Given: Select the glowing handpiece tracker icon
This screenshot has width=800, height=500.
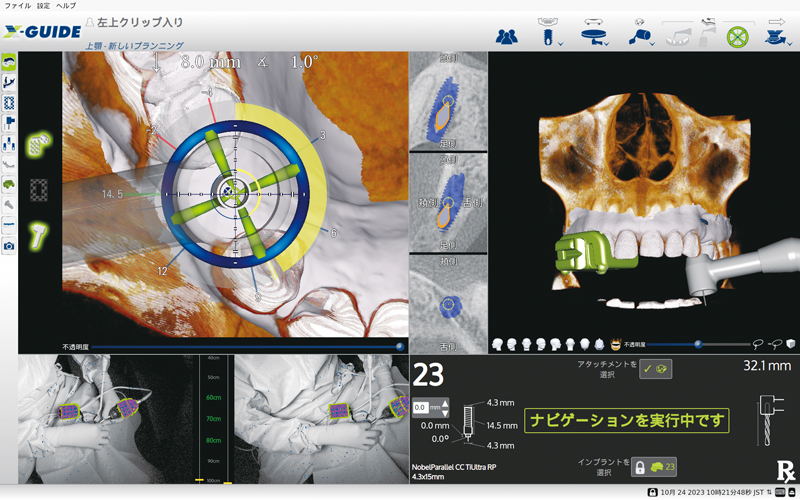Looking at the screenshot, I should [x=42, y=233].
